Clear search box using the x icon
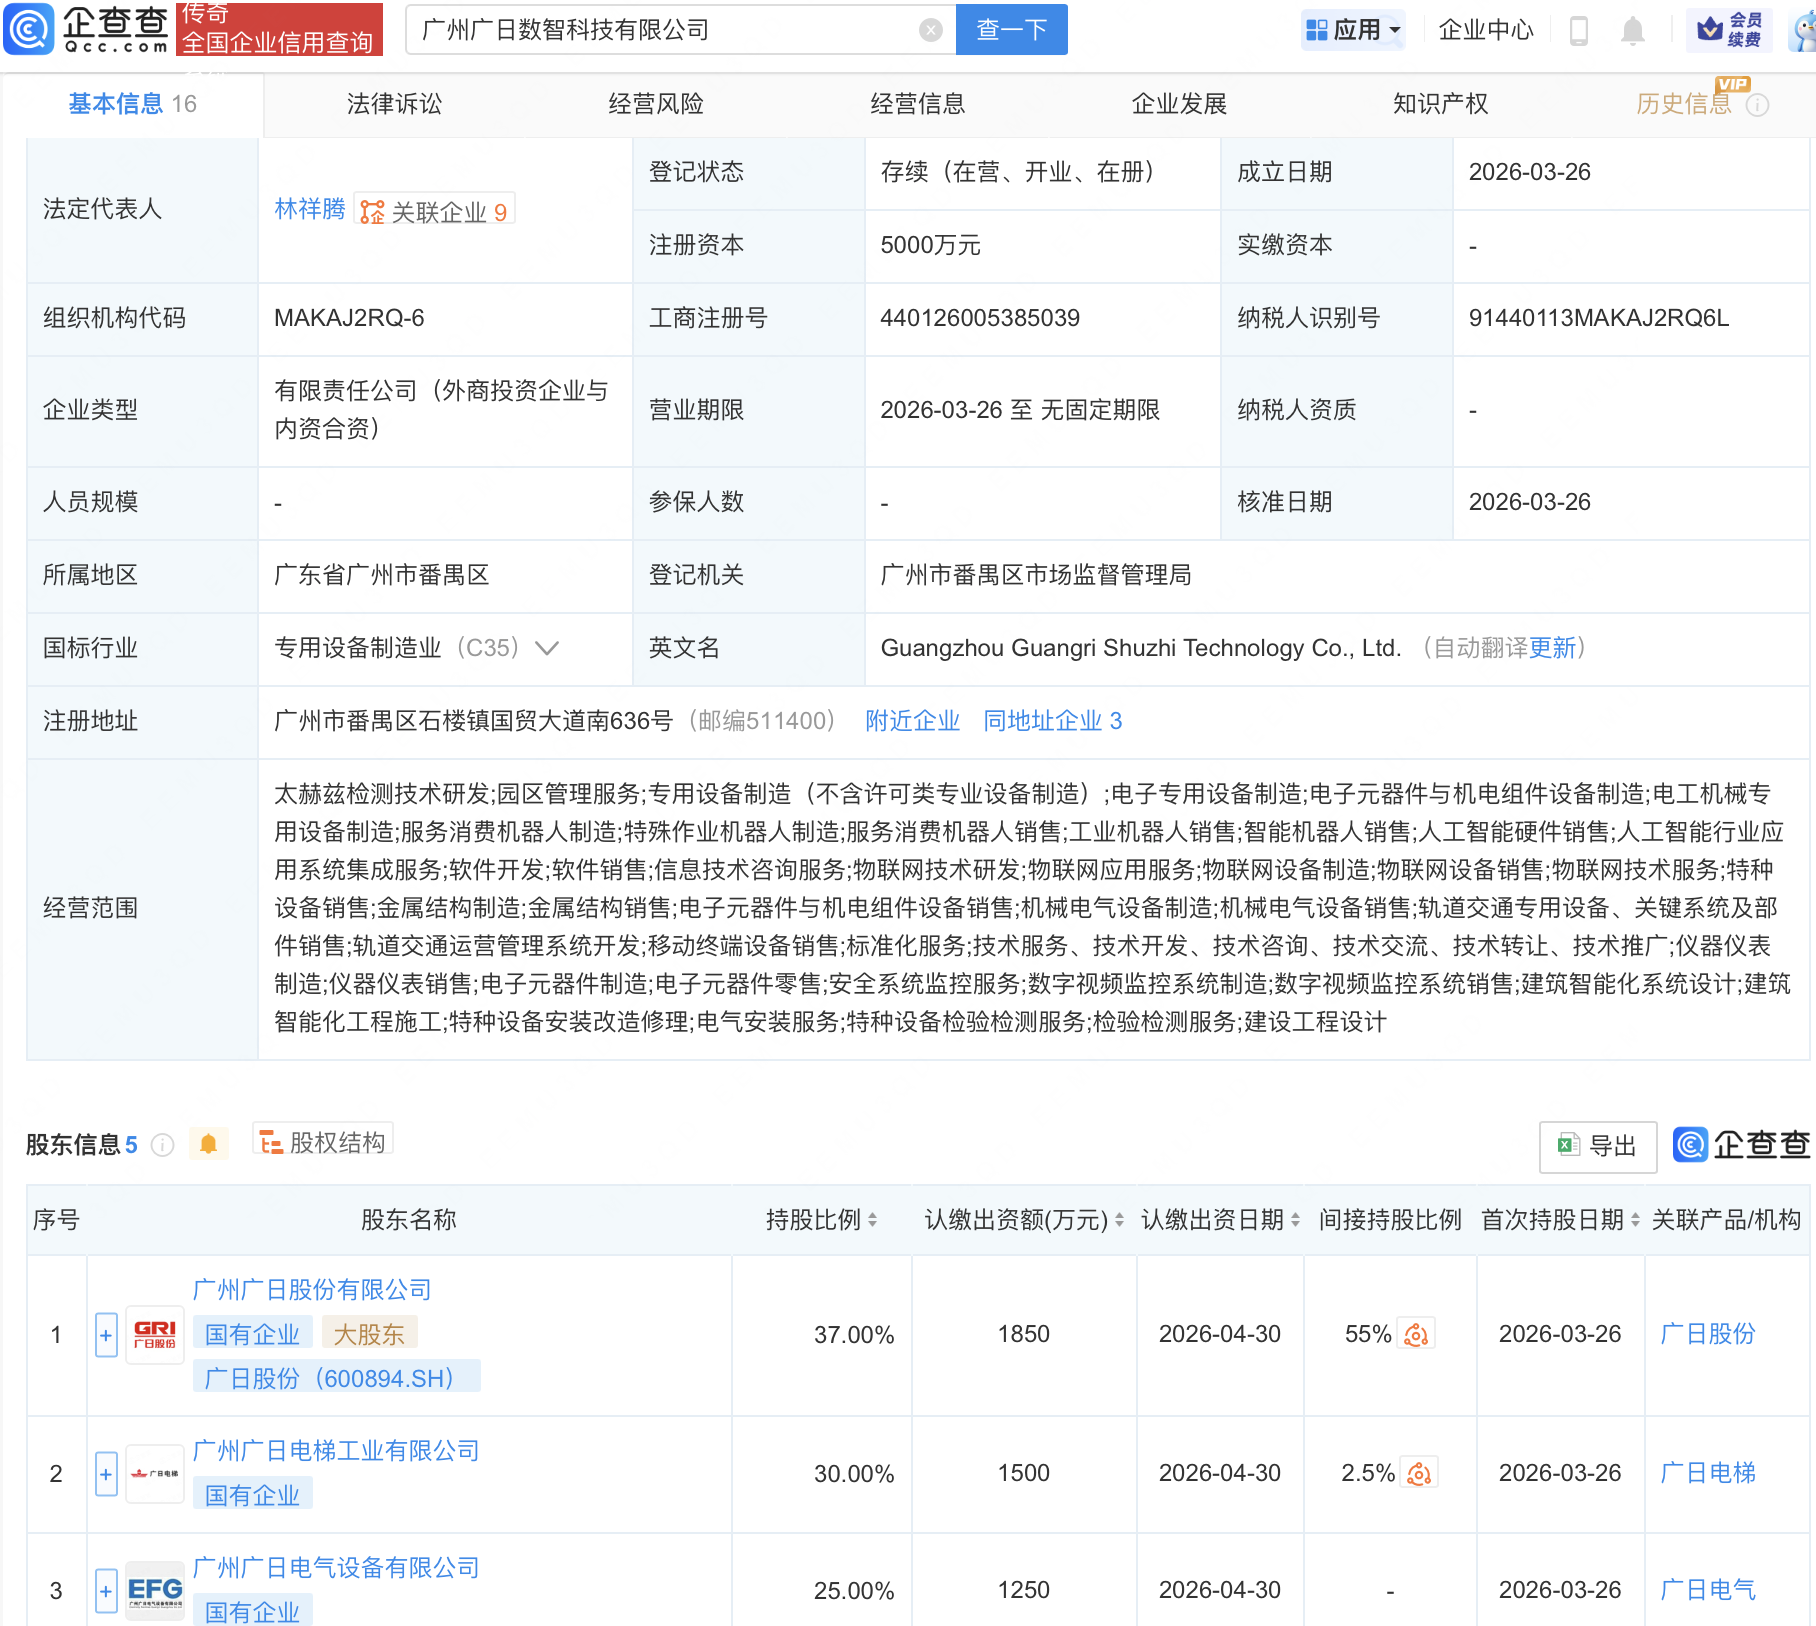 pyautogui.click(x=932, y=29)
